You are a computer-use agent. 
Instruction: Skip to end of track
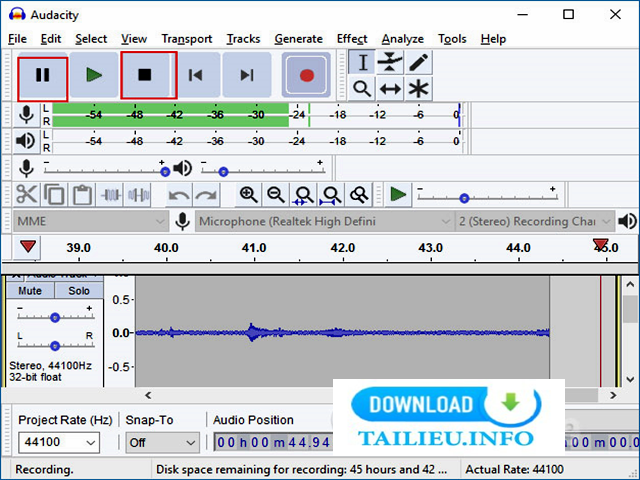coord(247,76)
